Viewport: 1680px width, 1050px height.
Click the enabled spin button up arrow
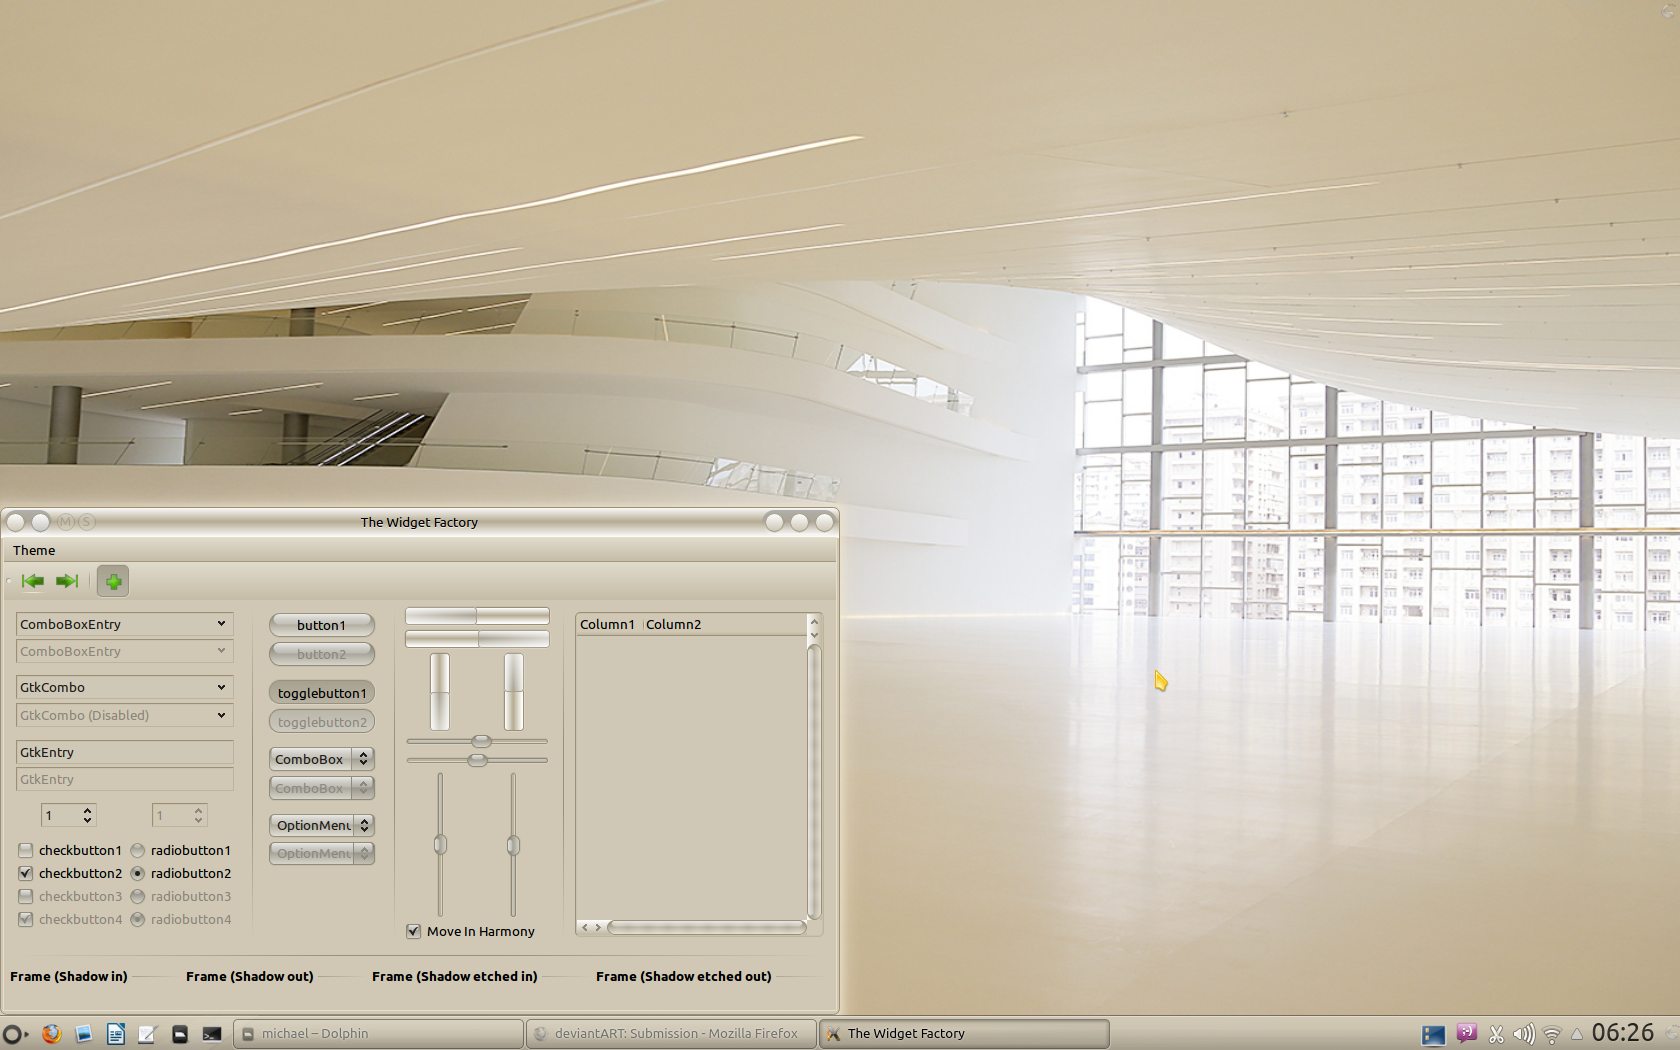[88, 810]
